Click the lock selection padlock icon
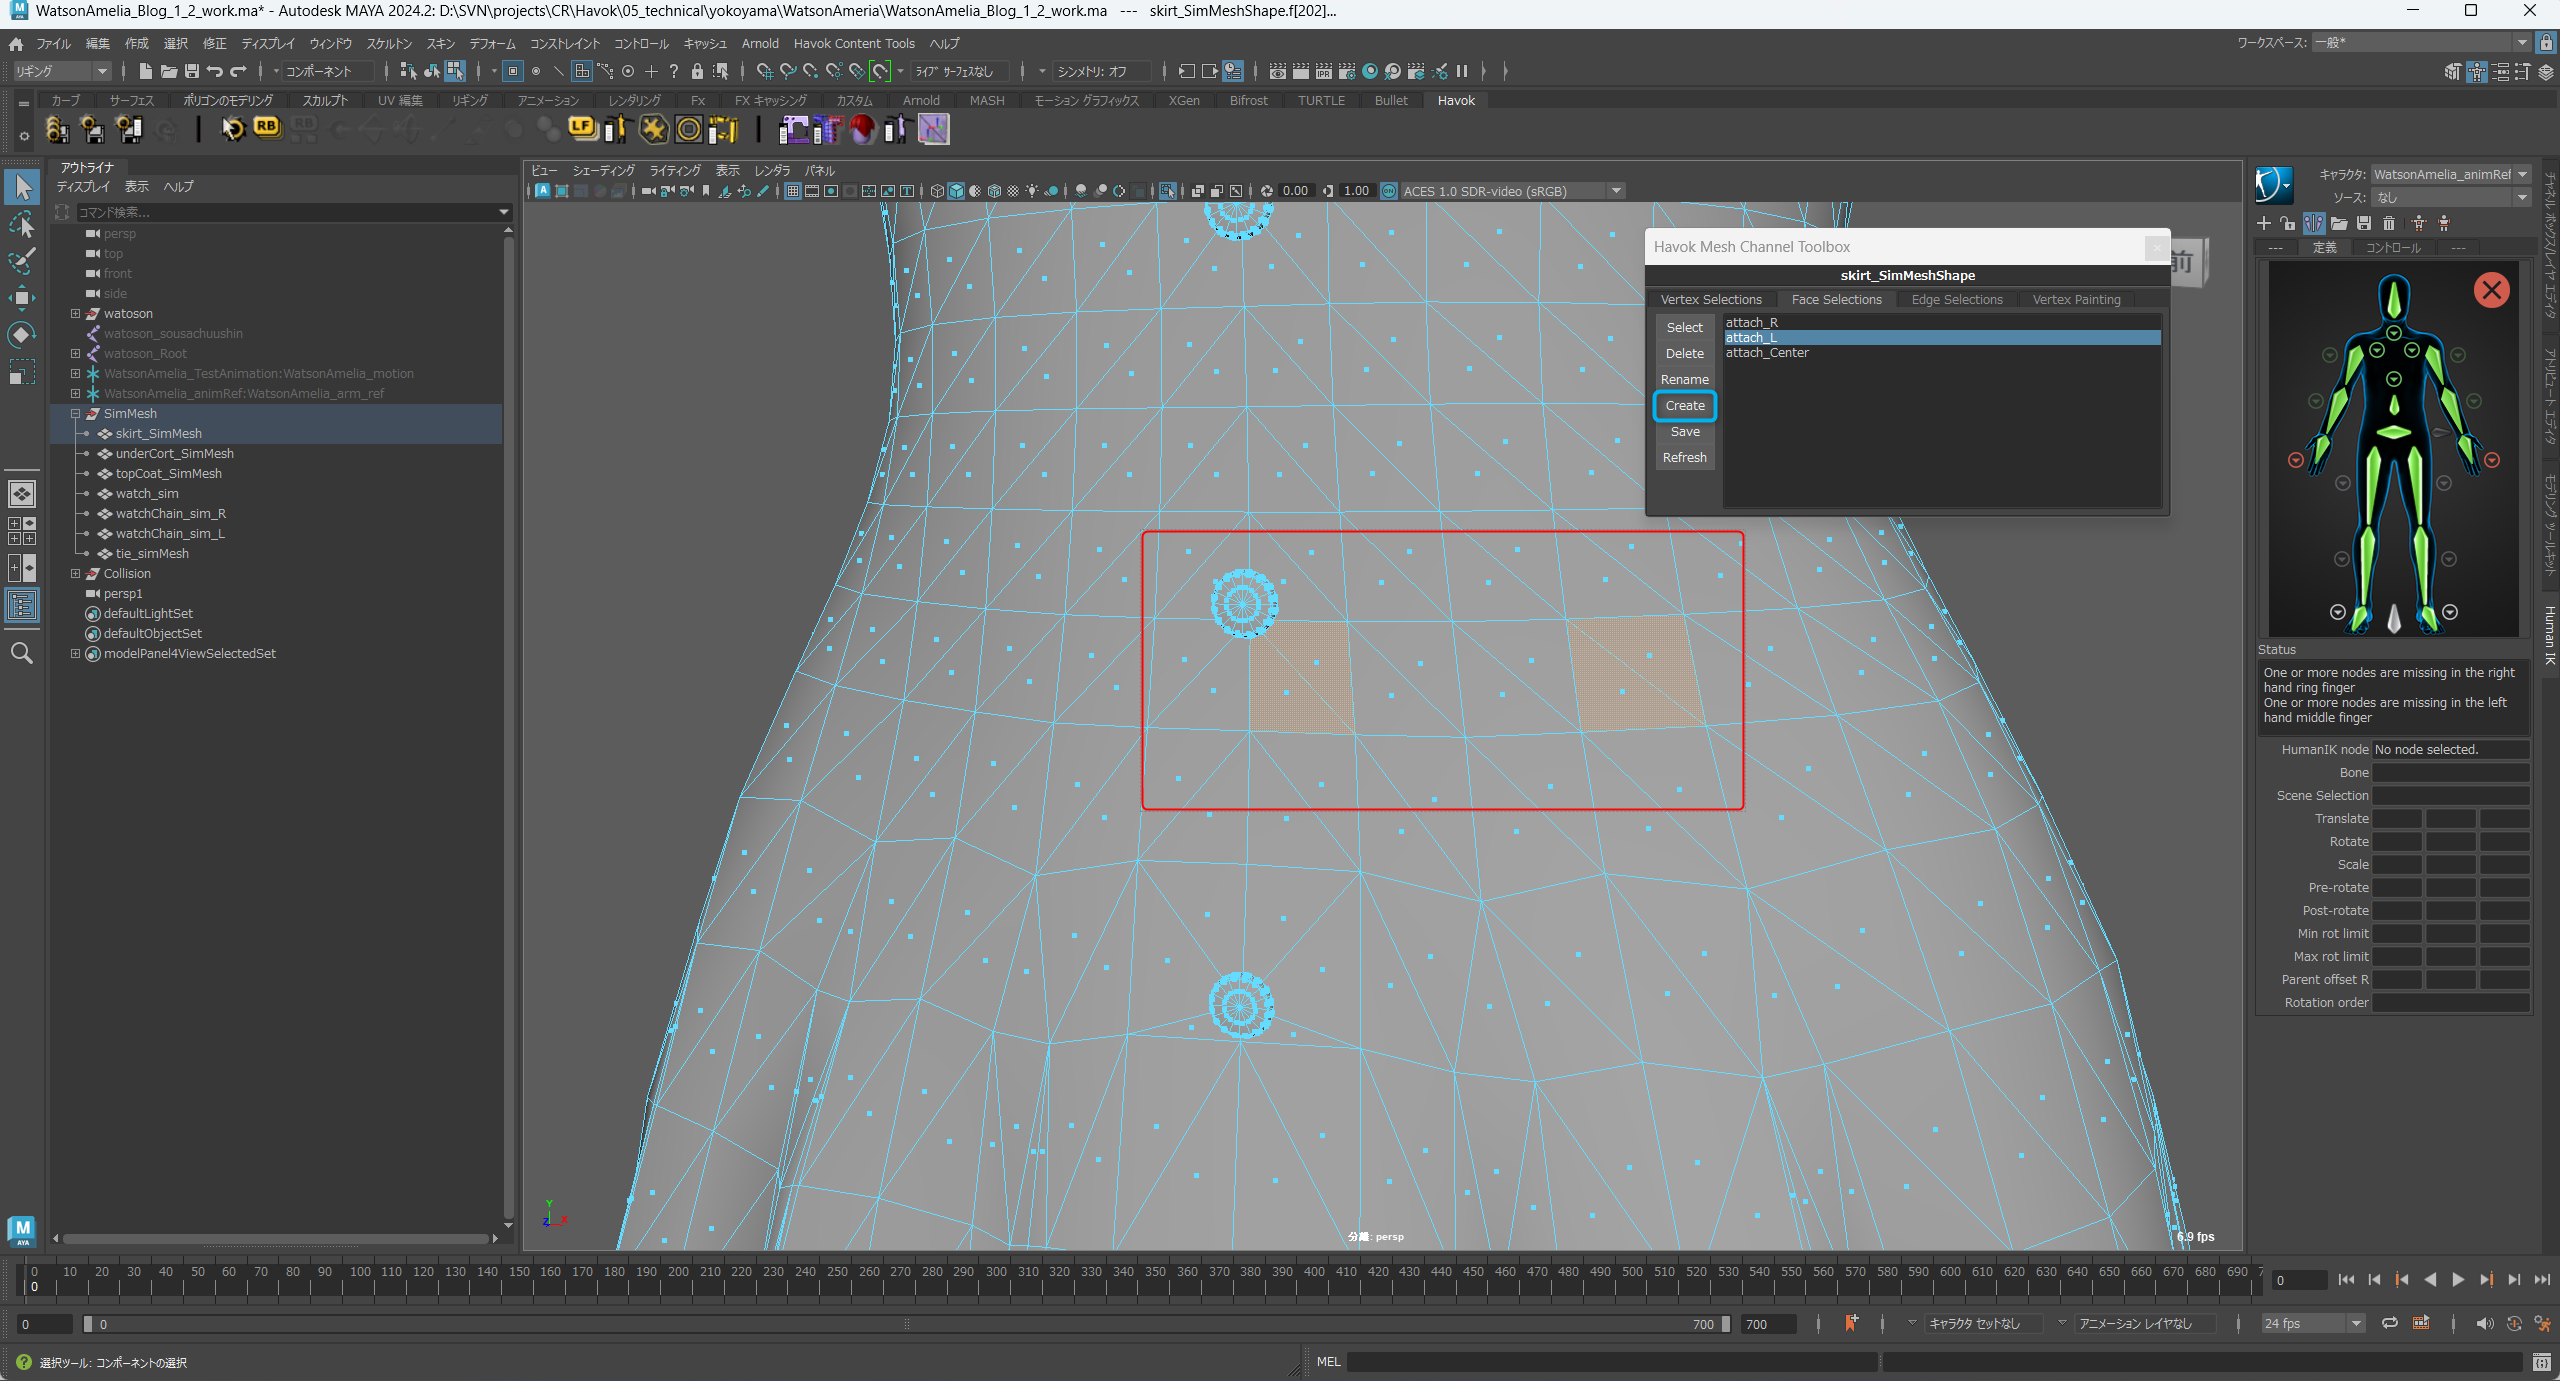The image size is (2560, 1381). [x=697, y=71]
